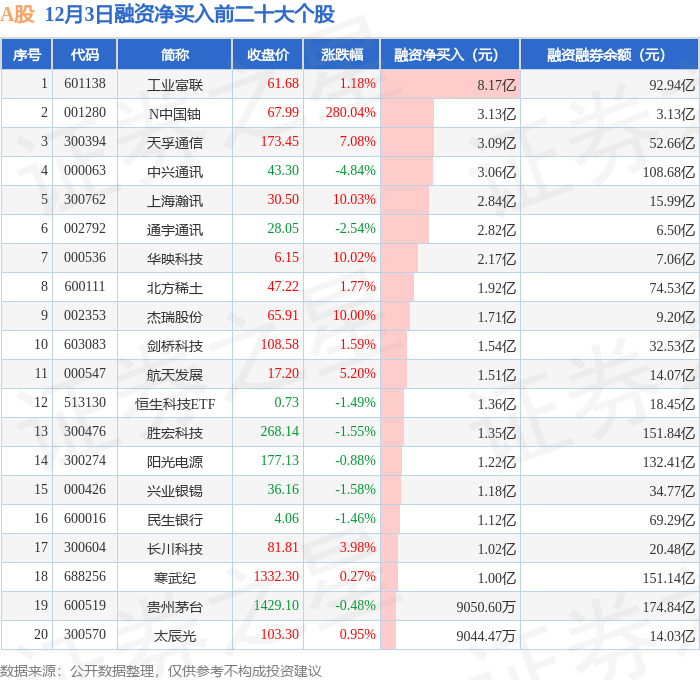Open the 天孚通信 row name
Viewport: 700px width, 680px height.
pos(175,142)
